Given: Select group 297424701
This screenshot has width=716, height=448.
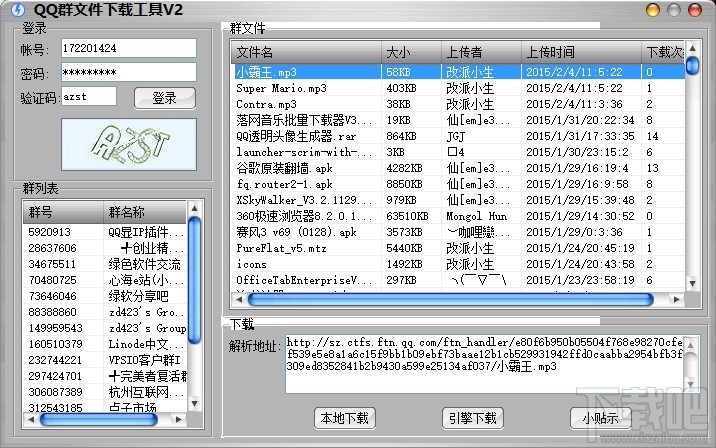Looking at the screenshot, I should pyautogui.click(x=105, y=376).
